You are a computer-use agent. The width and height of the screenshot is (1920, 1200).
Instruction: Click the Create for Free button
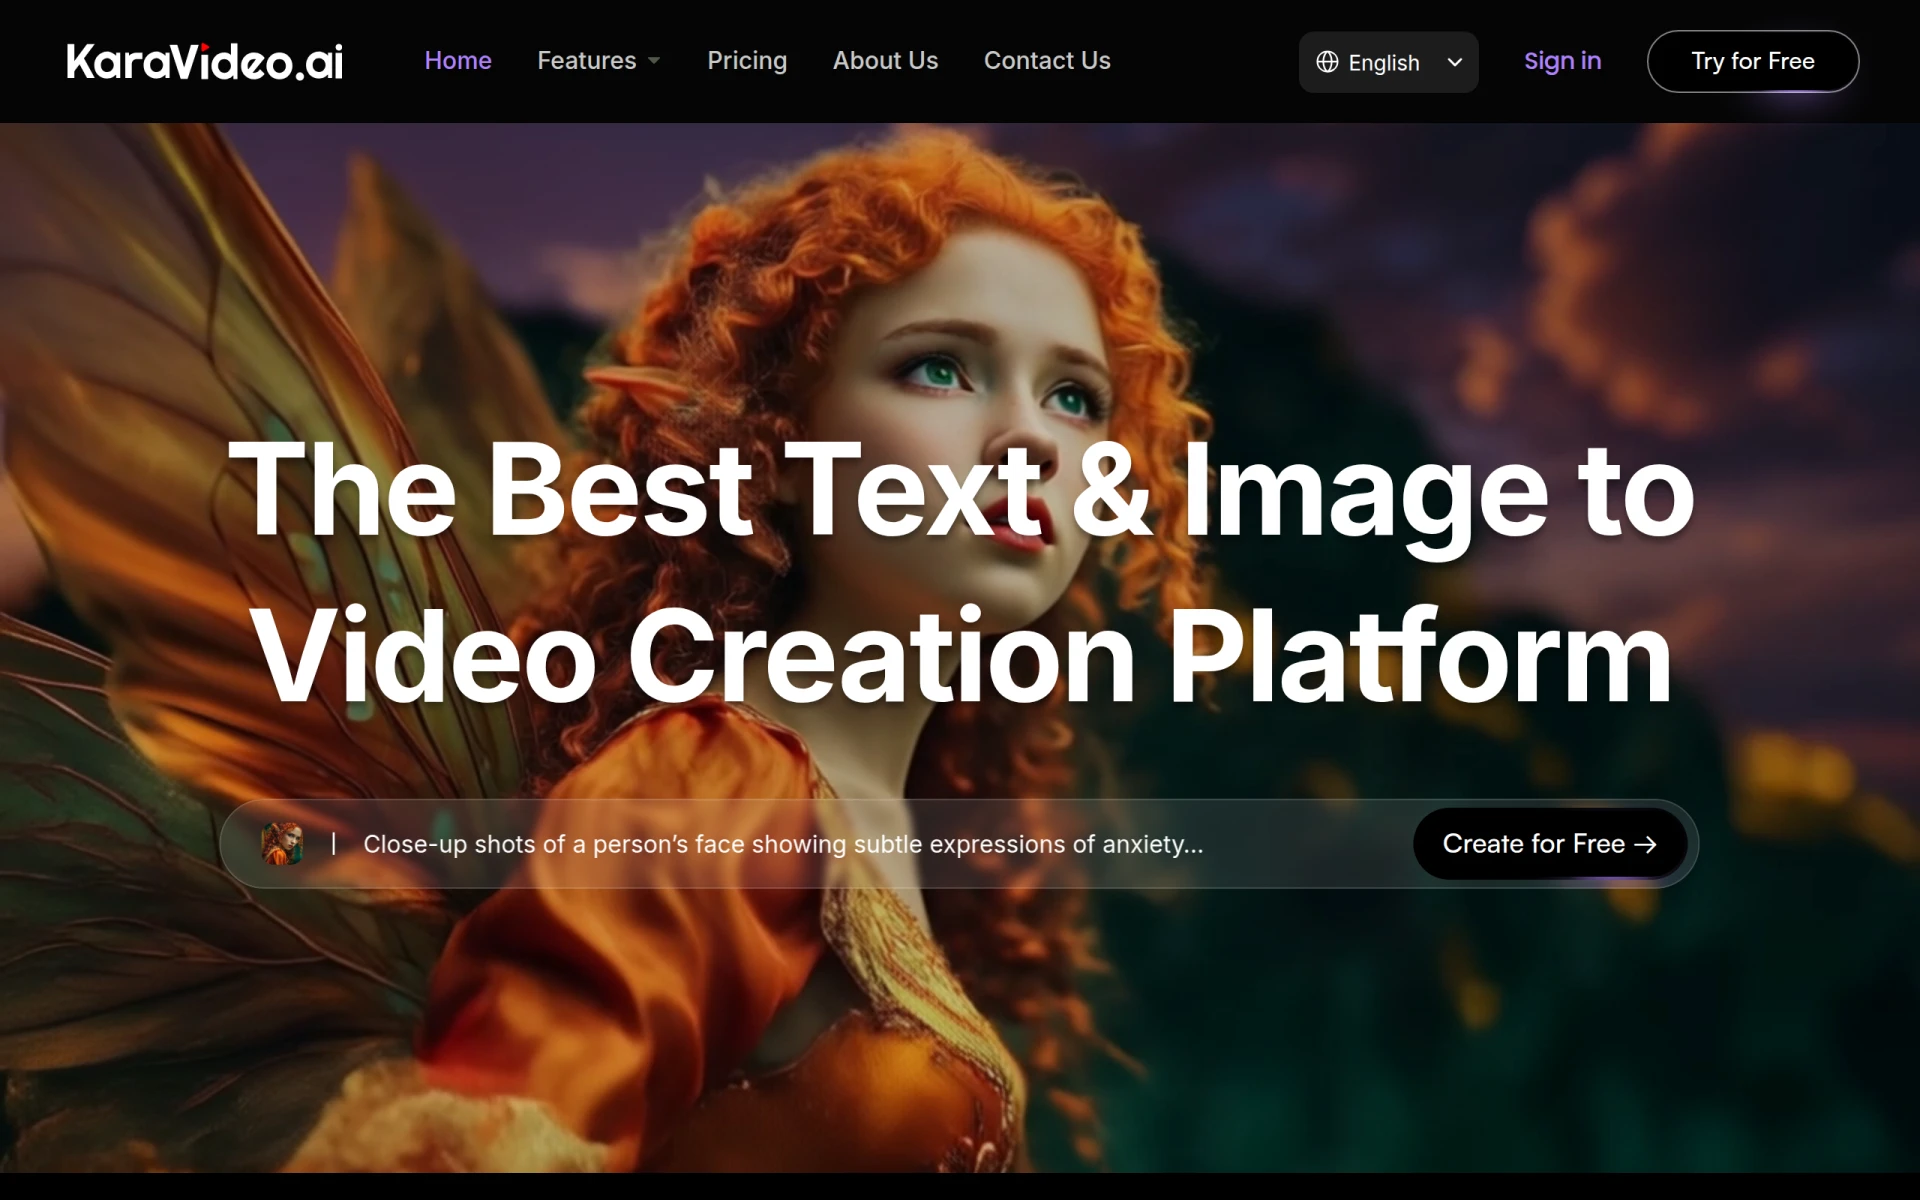1549,844
